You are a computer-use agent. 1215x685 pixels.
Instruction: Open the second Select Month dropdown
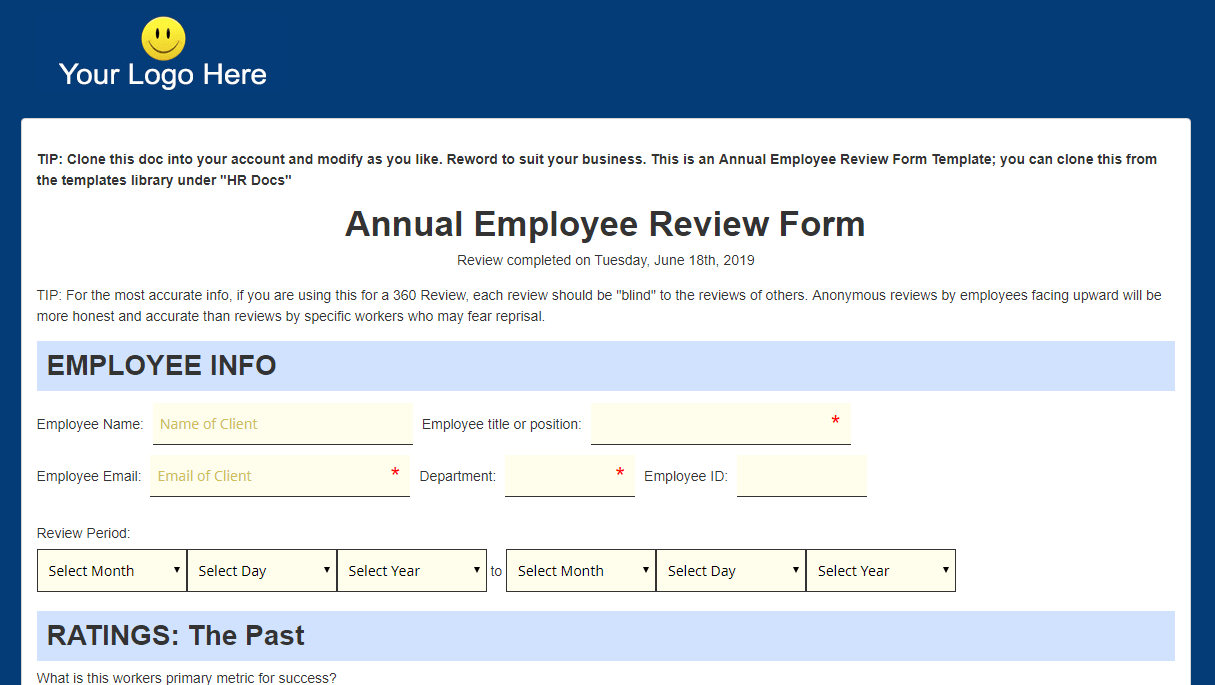tap(580, 570)
